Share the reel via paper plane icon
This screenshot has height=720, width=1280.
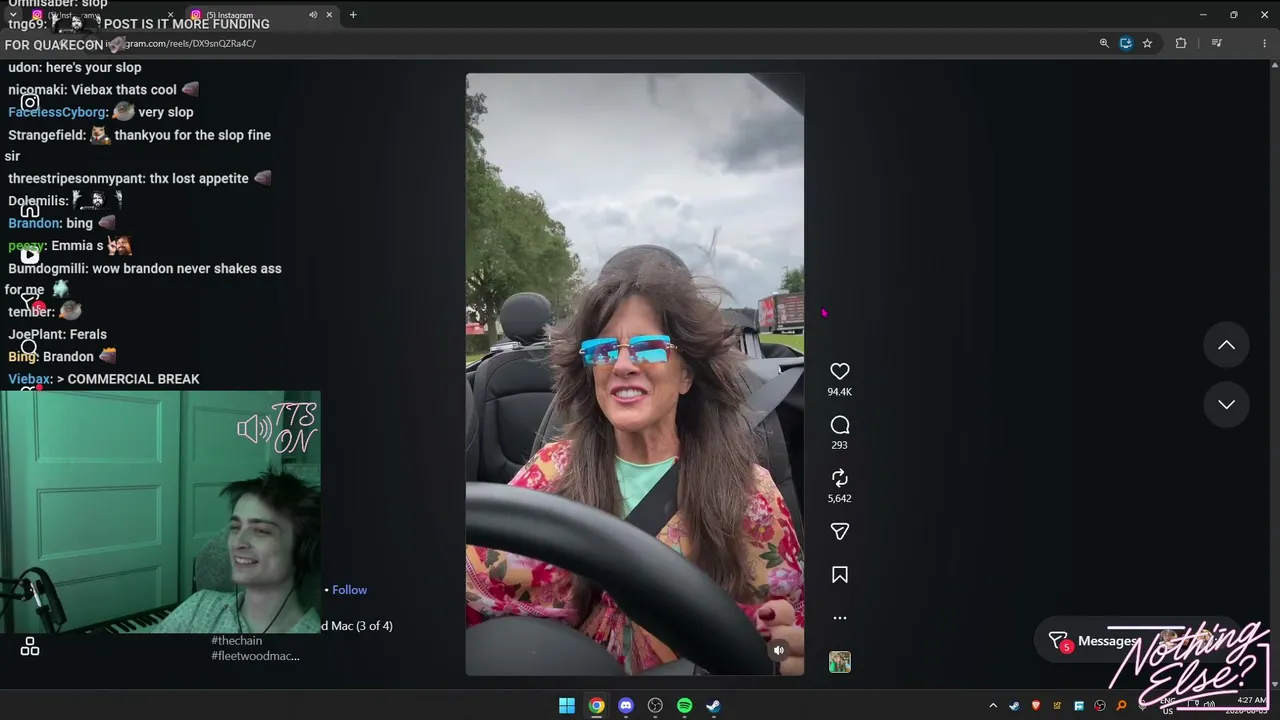click(839, 532)
